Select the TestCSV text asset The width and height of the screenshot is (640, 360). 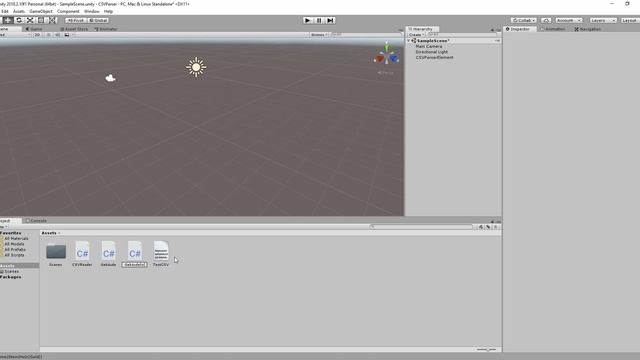[161, 254]
